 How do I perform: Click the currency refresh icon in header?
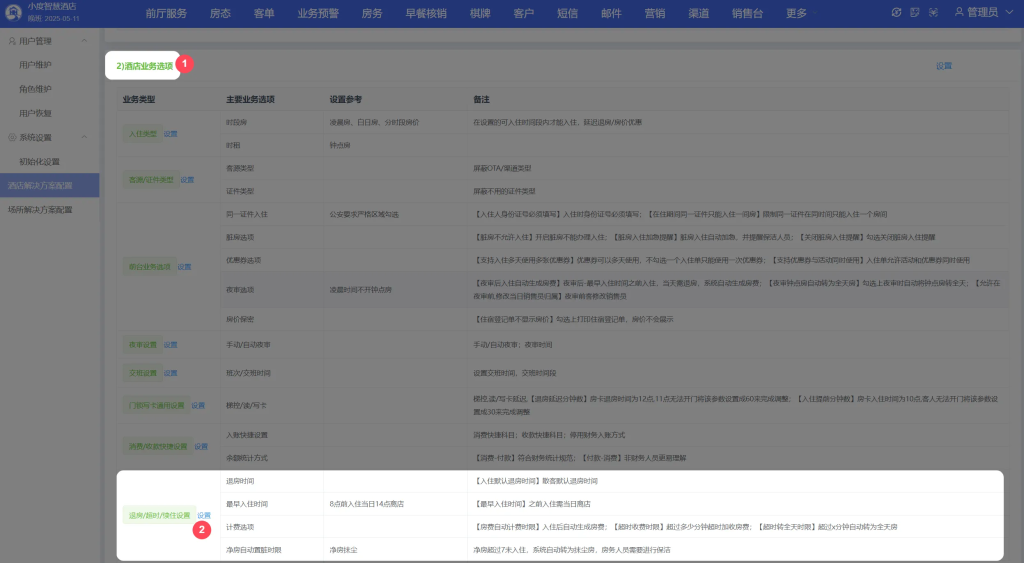click(897, 12)
